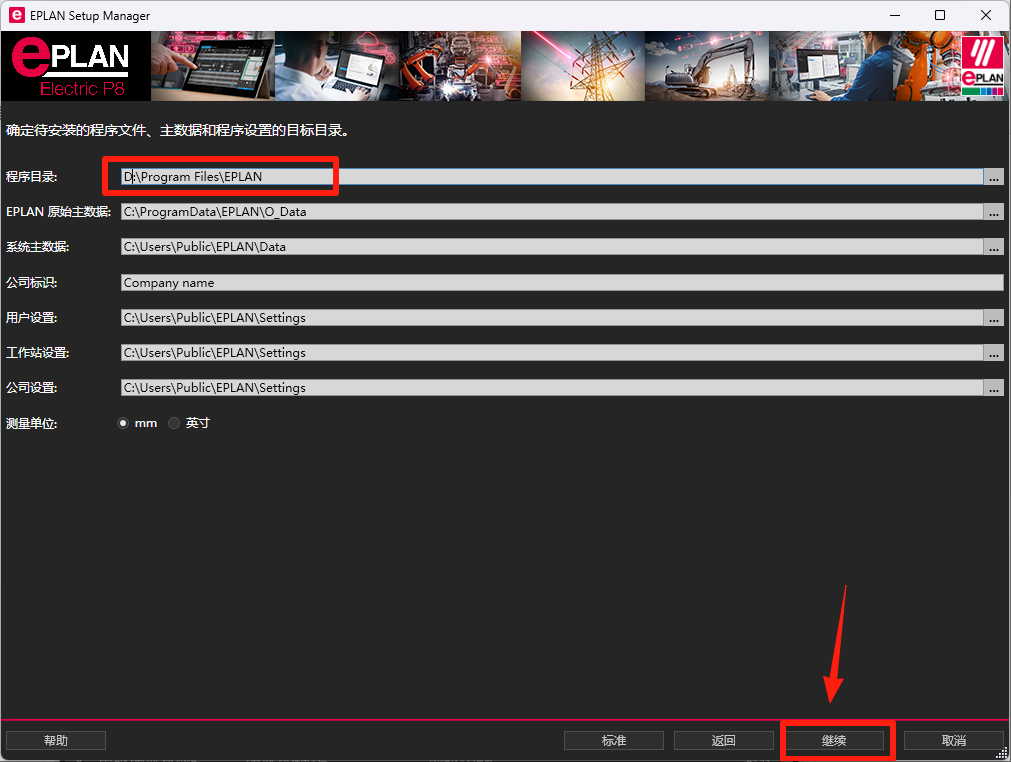The image size is (1011, 762).
Task: Click the 公司标识 Company name field
Action: click(x=560, y=283)
